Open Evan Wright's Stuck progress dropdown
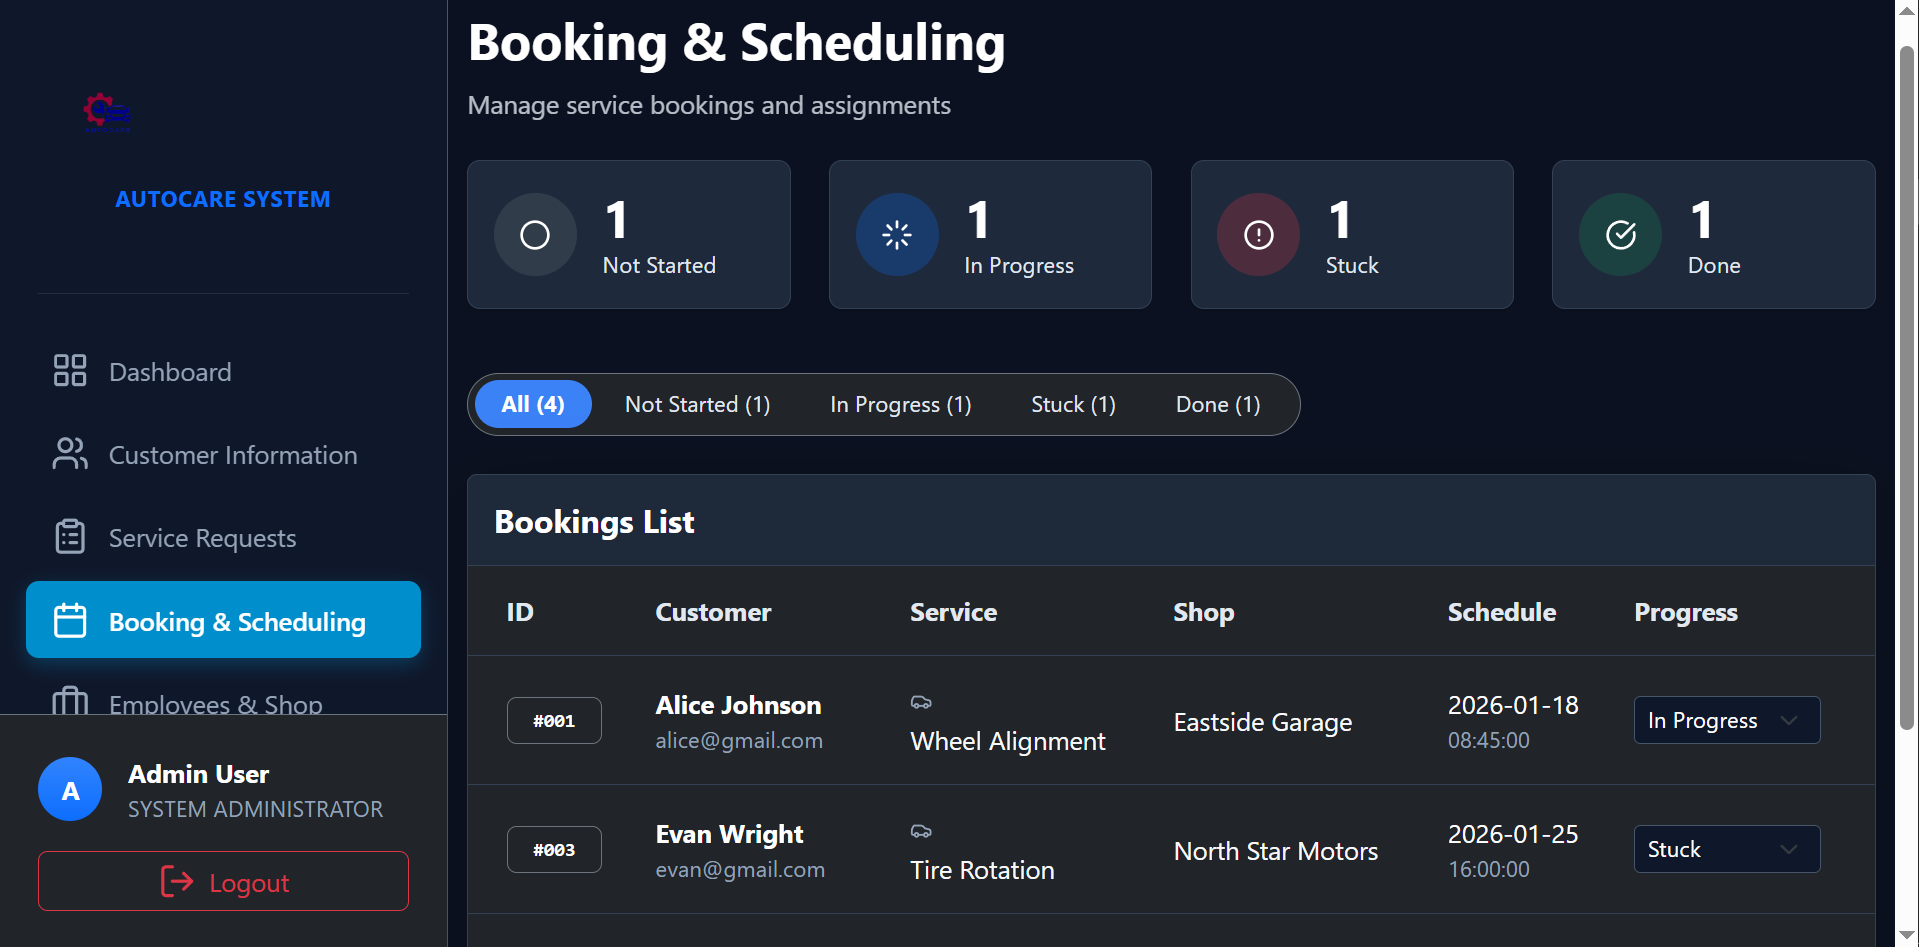 [x=1727, y=849]
